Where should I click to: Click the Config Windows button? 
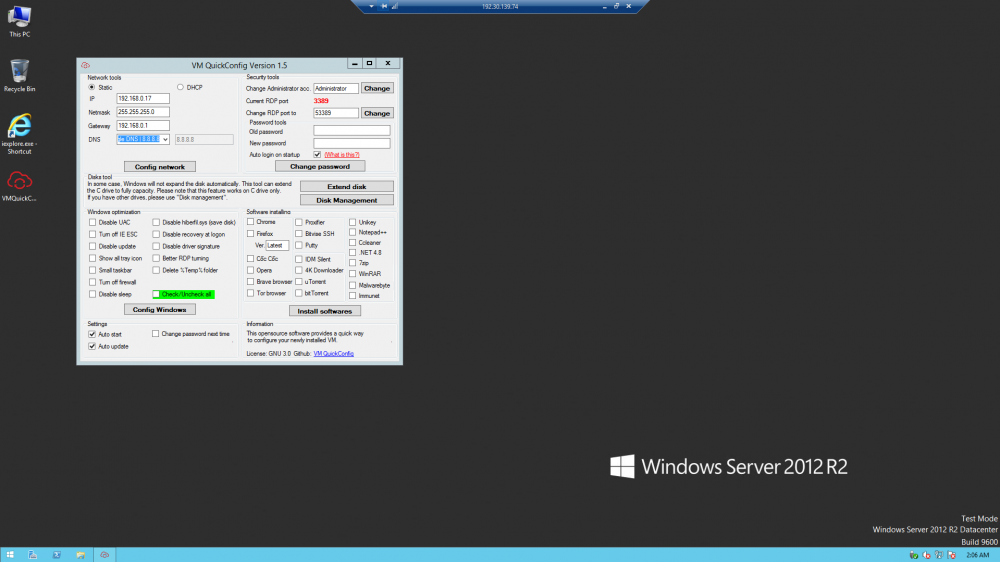tap(159, 309)
